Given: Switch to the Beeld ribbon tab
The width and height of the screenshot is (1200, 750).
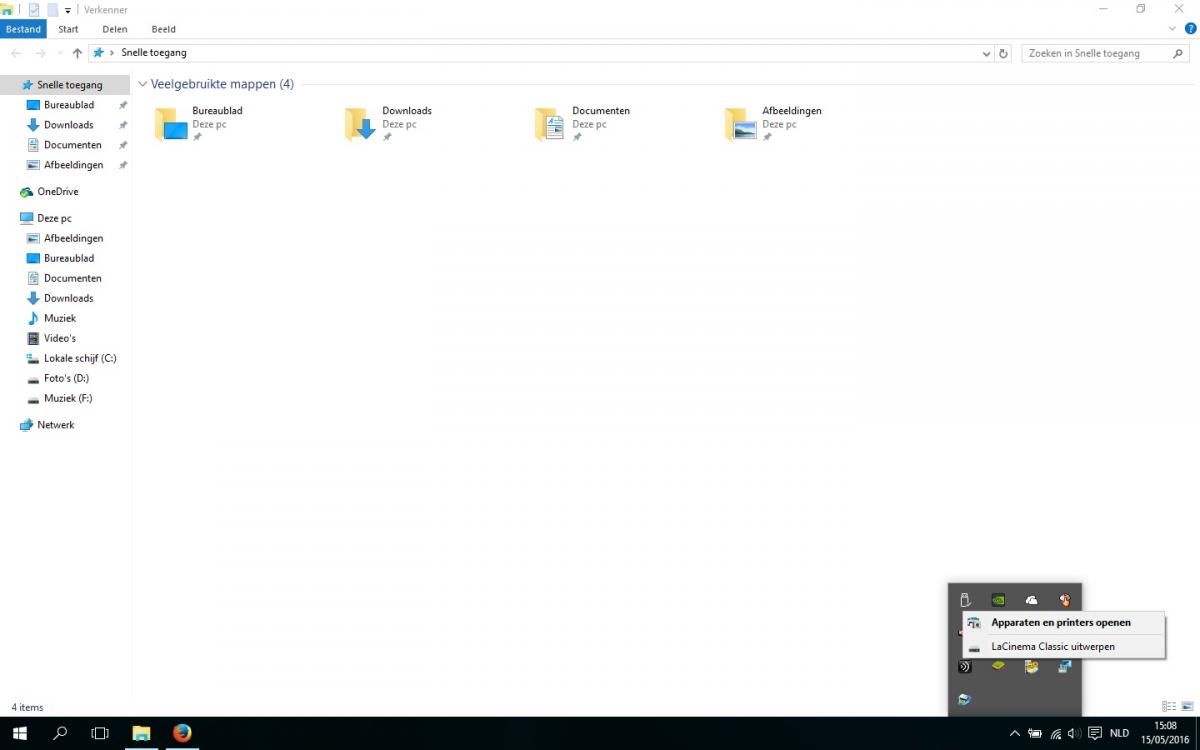Looking at the screenshot, I should (163, 29).
